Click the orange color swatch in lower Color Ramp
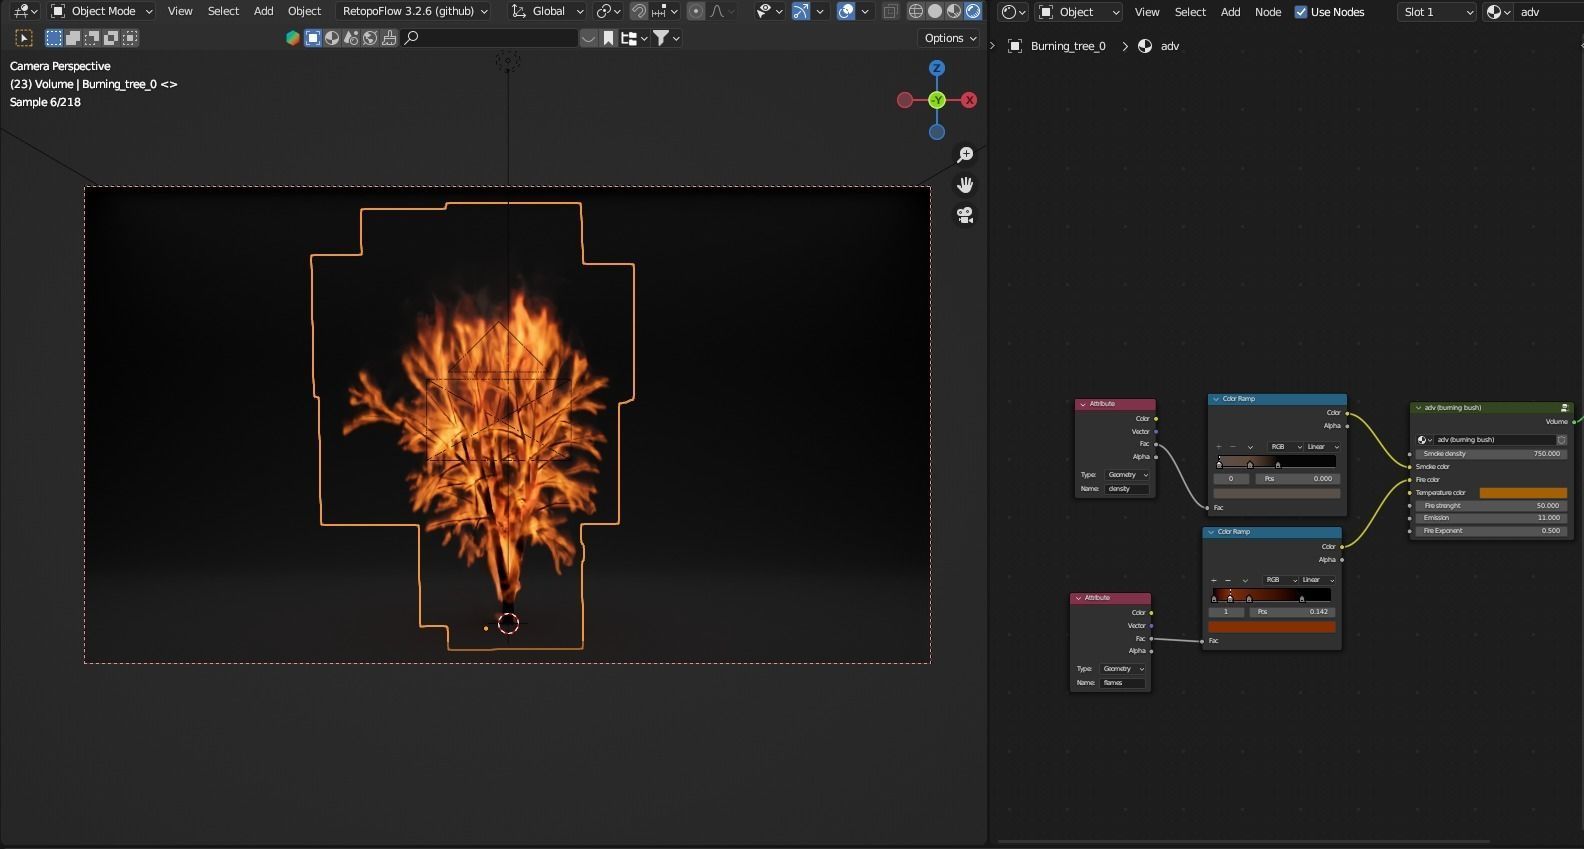Viewport: 1584px width, 849px height. click(1272, 627)
